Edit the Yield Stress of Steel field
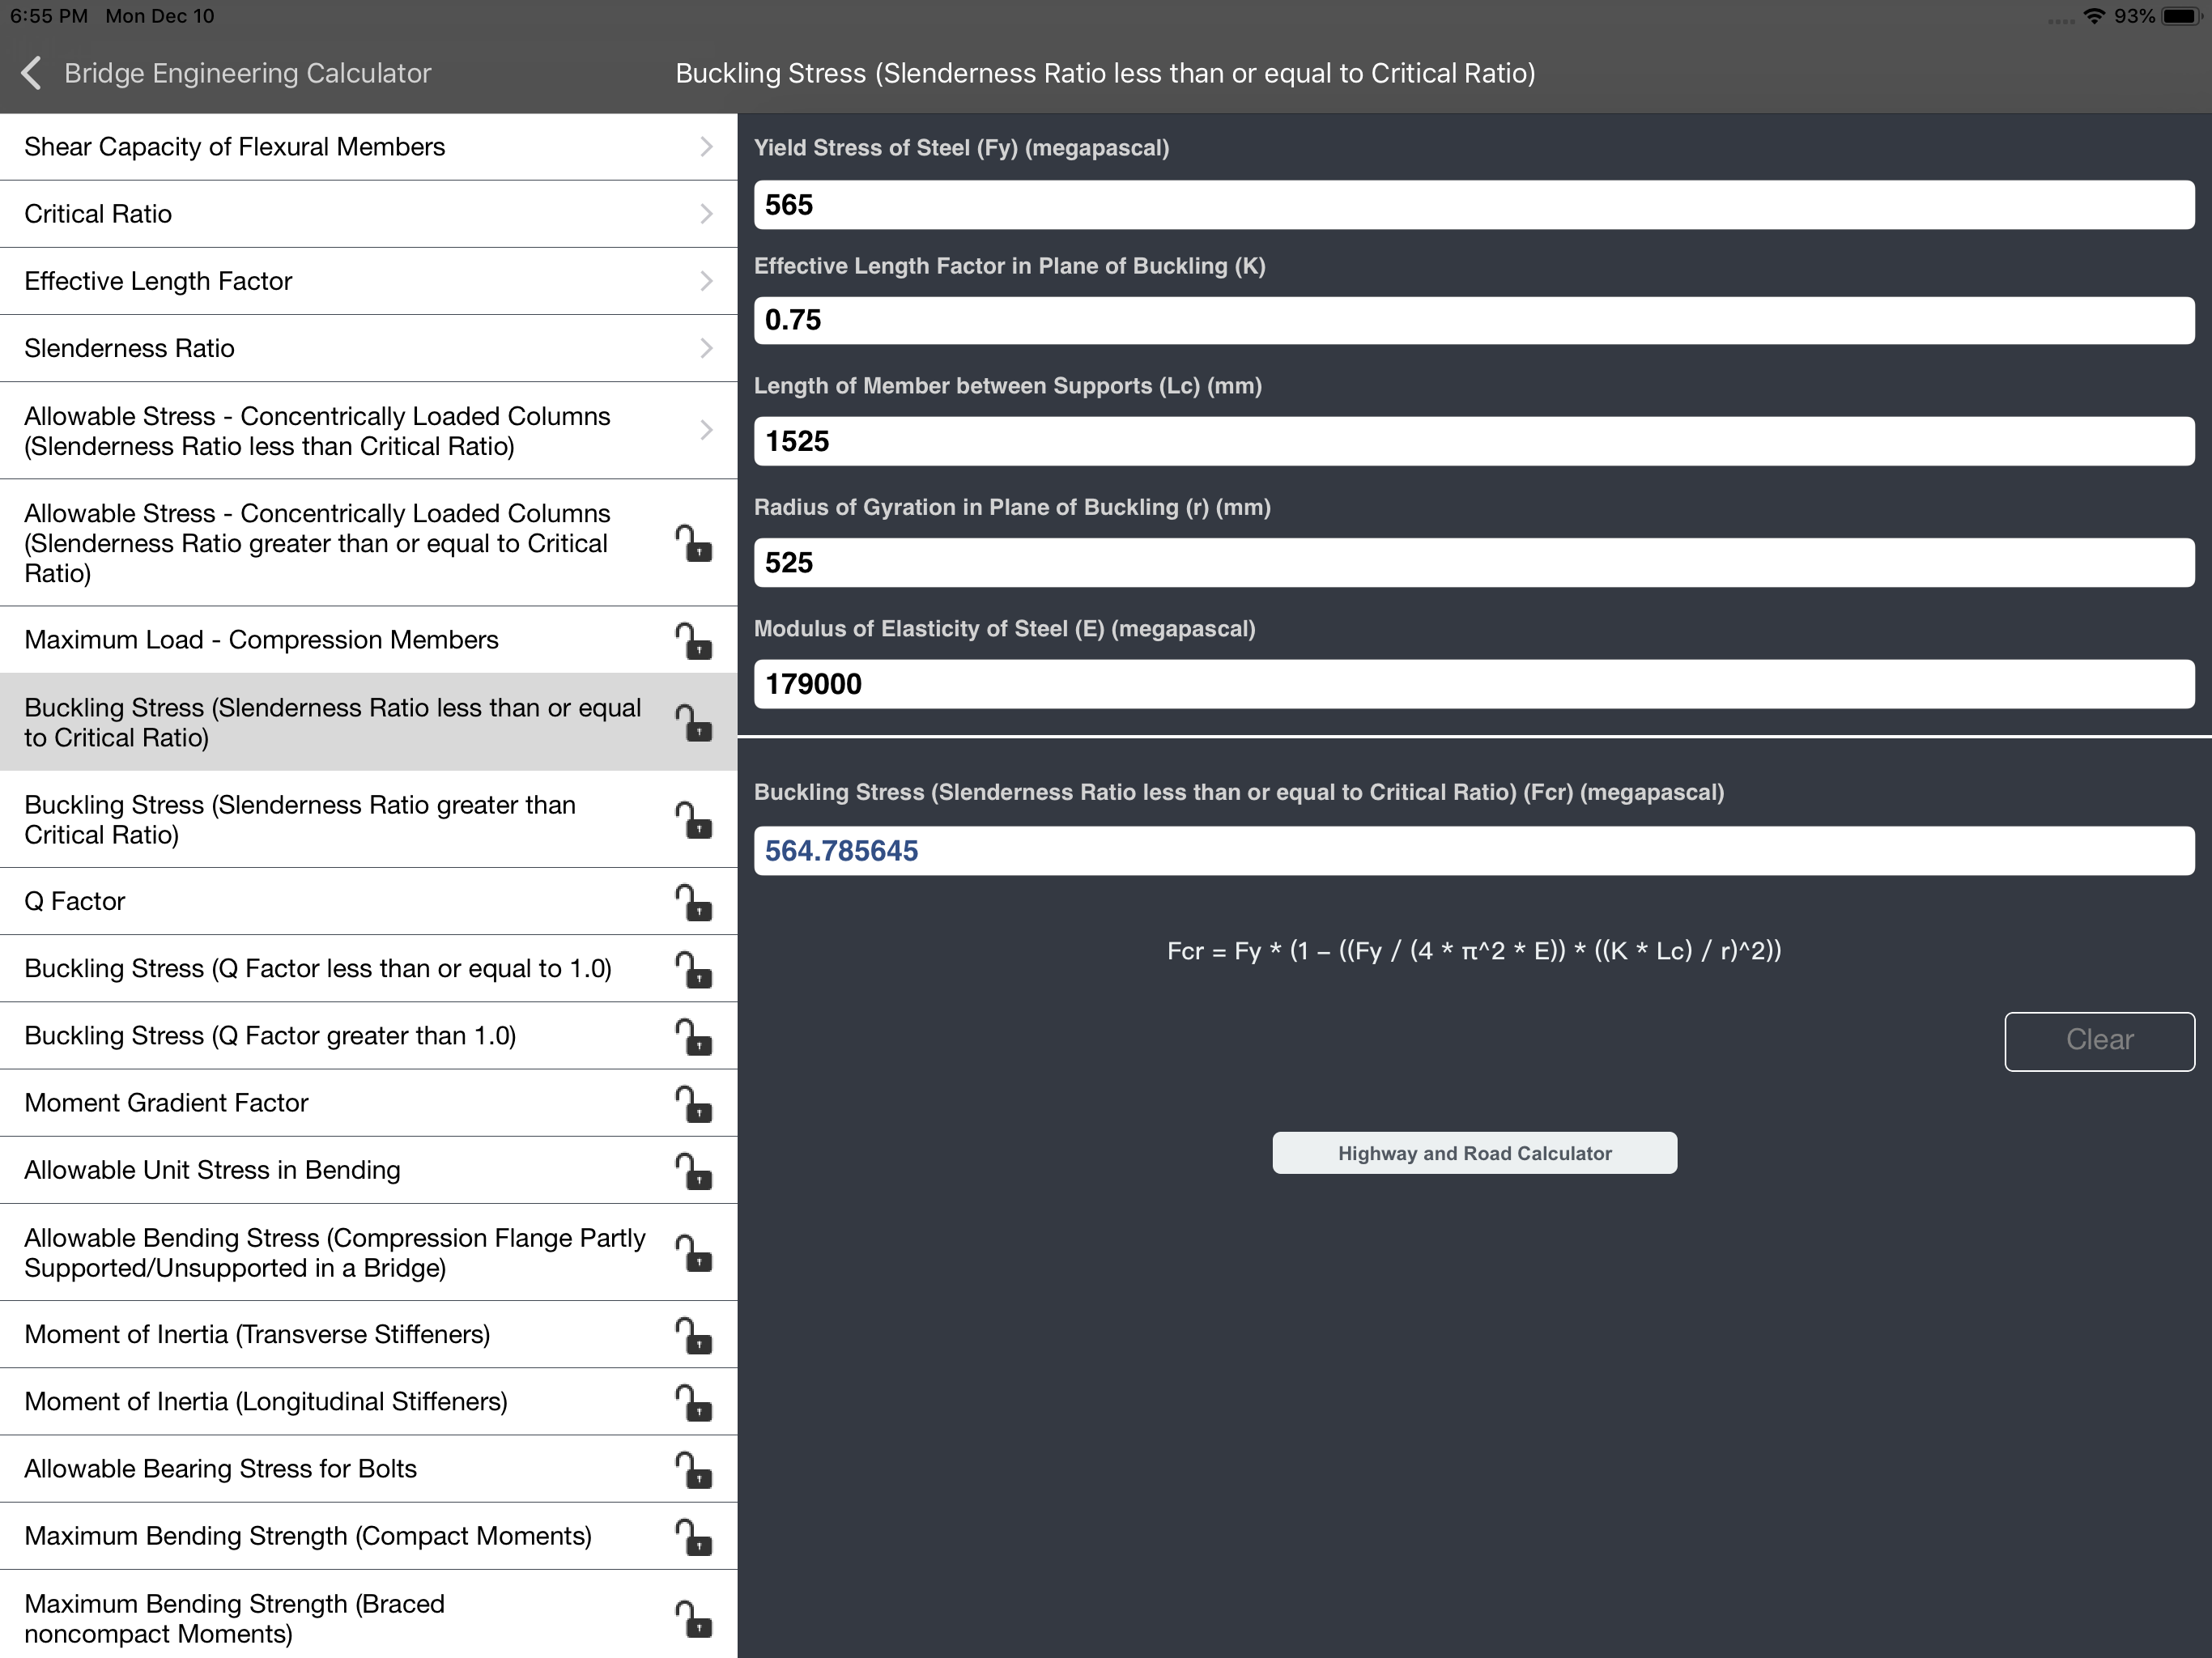The height and width of the screenshot is (1658, 2212). coord(1473,205)
